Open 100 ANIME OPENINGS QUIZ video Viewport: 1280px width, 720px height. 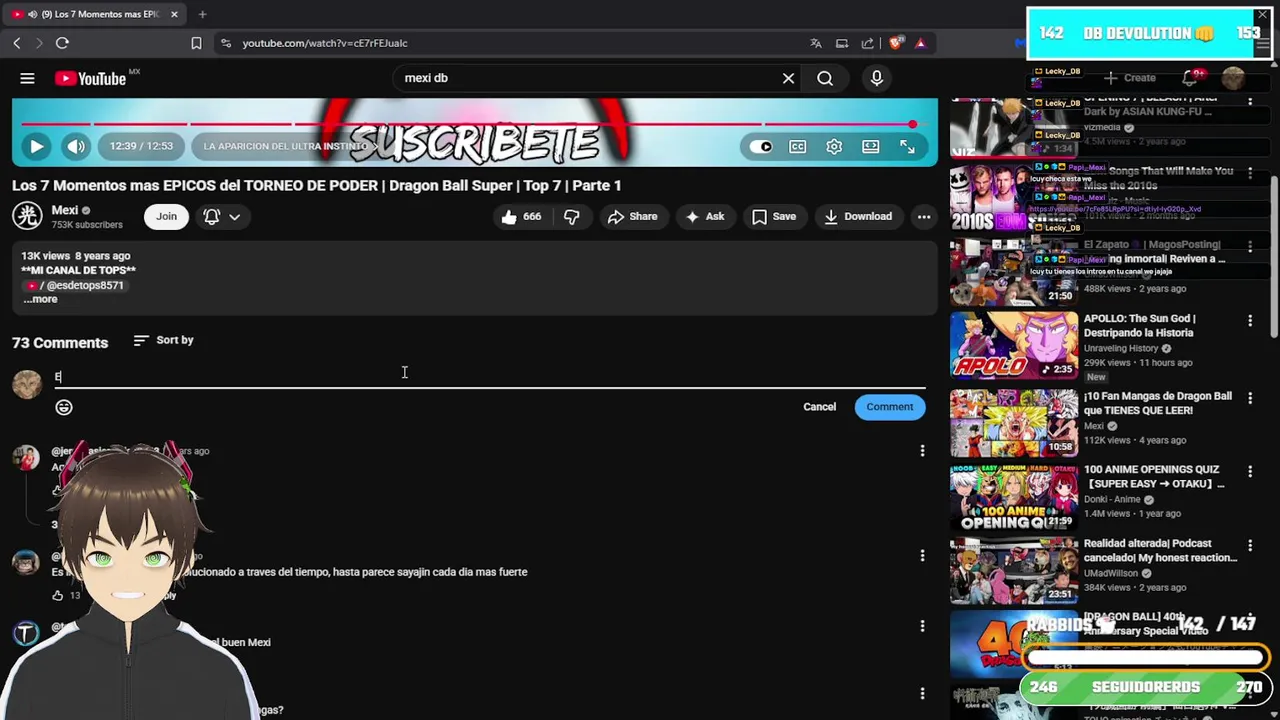pyautogui.click(x=1014, y=497)
